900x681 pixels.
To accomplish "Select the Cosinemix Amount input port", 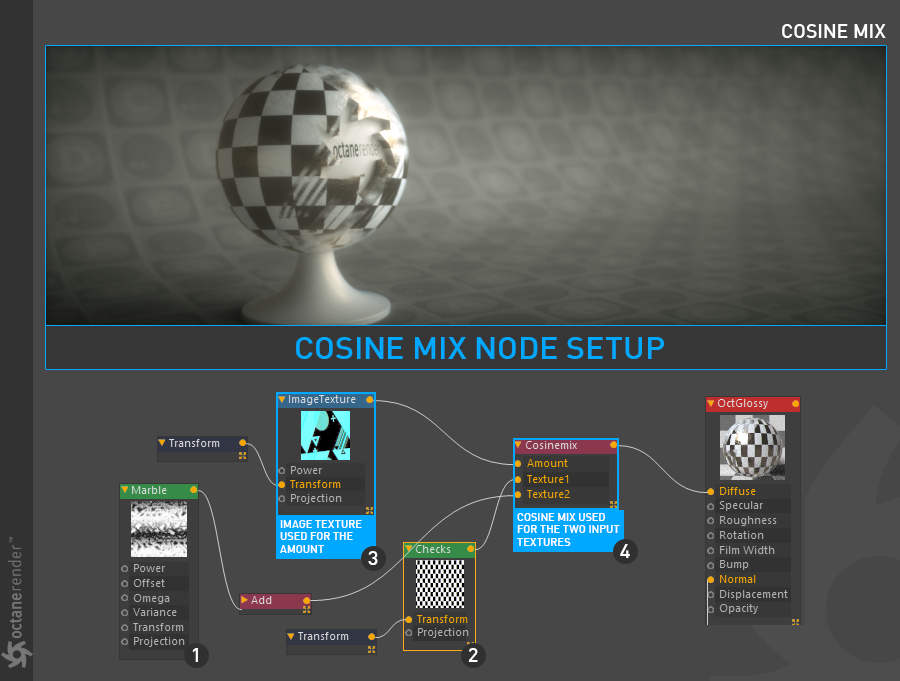I will click(x=518, y=463).
